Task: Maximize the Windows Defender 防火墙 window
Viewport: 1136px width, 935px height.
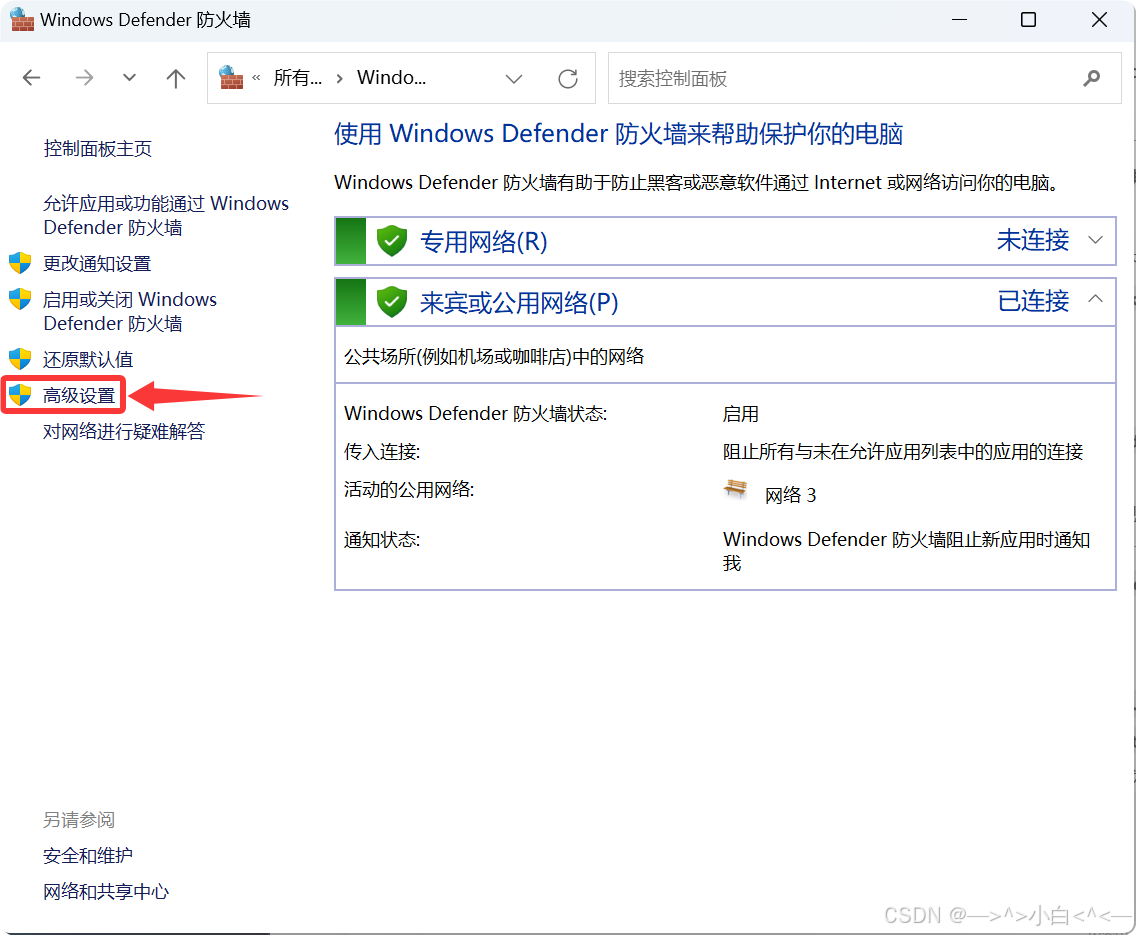Action: coord(1028,20)
